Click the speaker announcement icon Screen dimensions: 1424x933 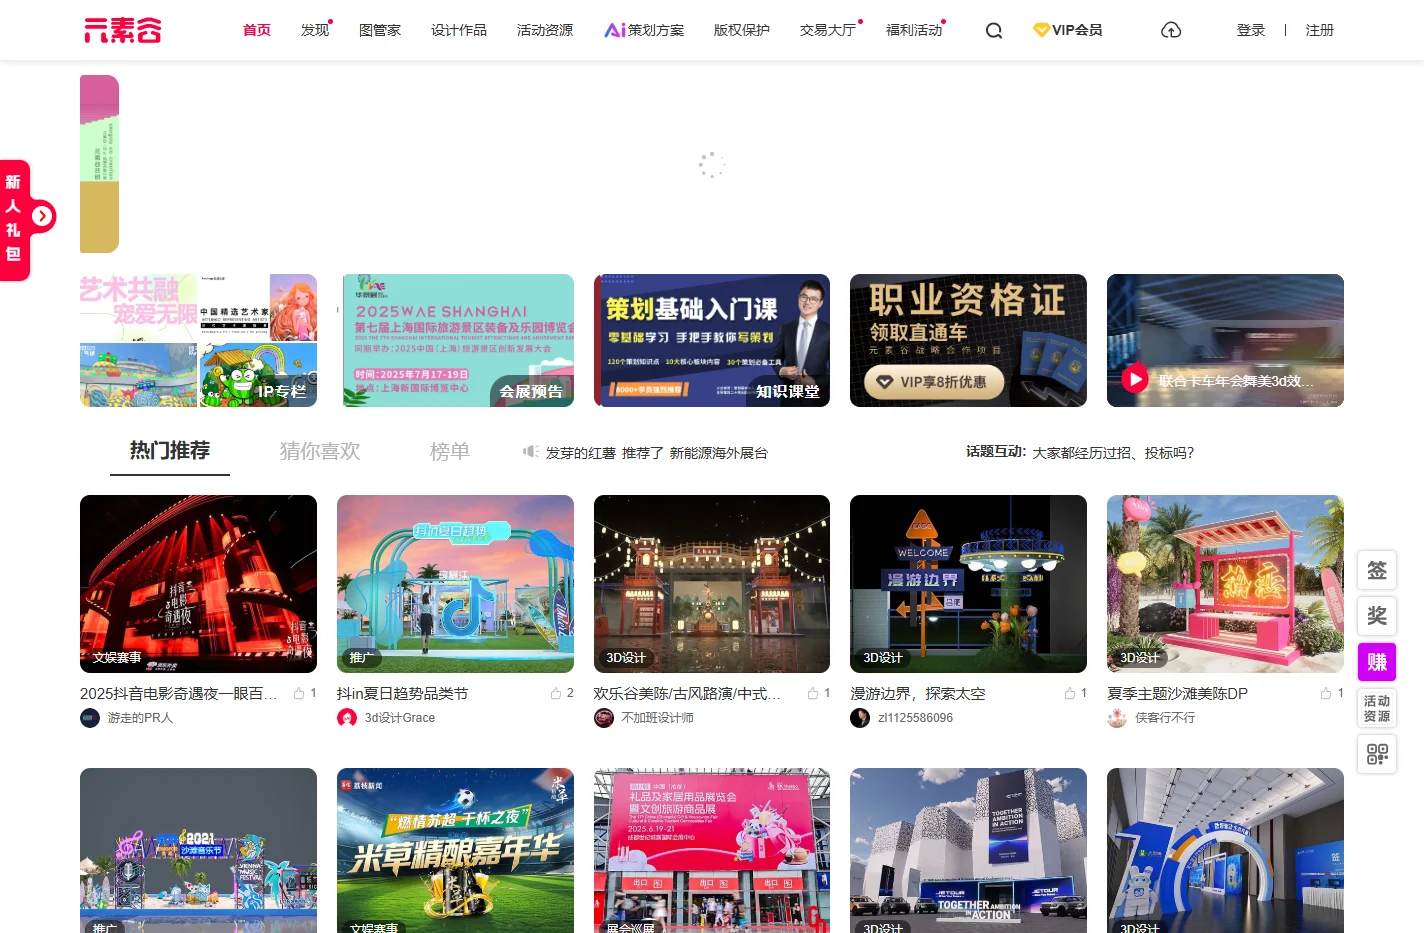tap(530, 452)
